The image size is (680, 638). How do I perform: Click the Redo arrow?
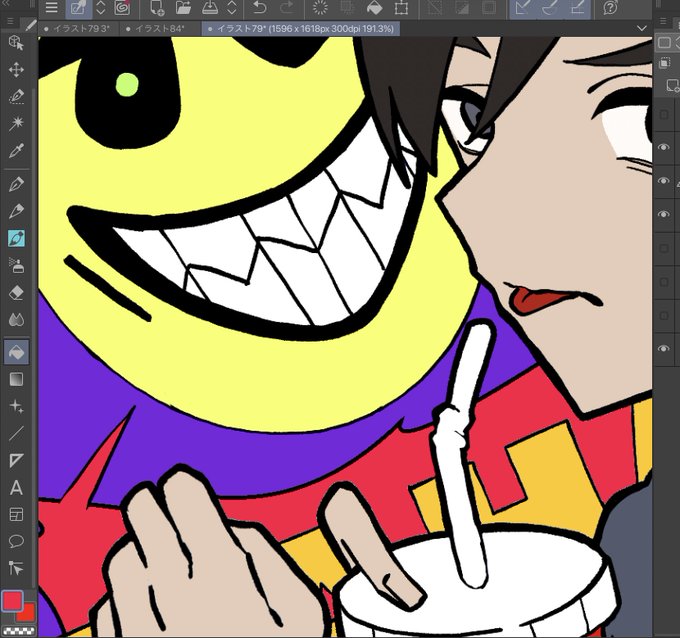coord(287,8)
